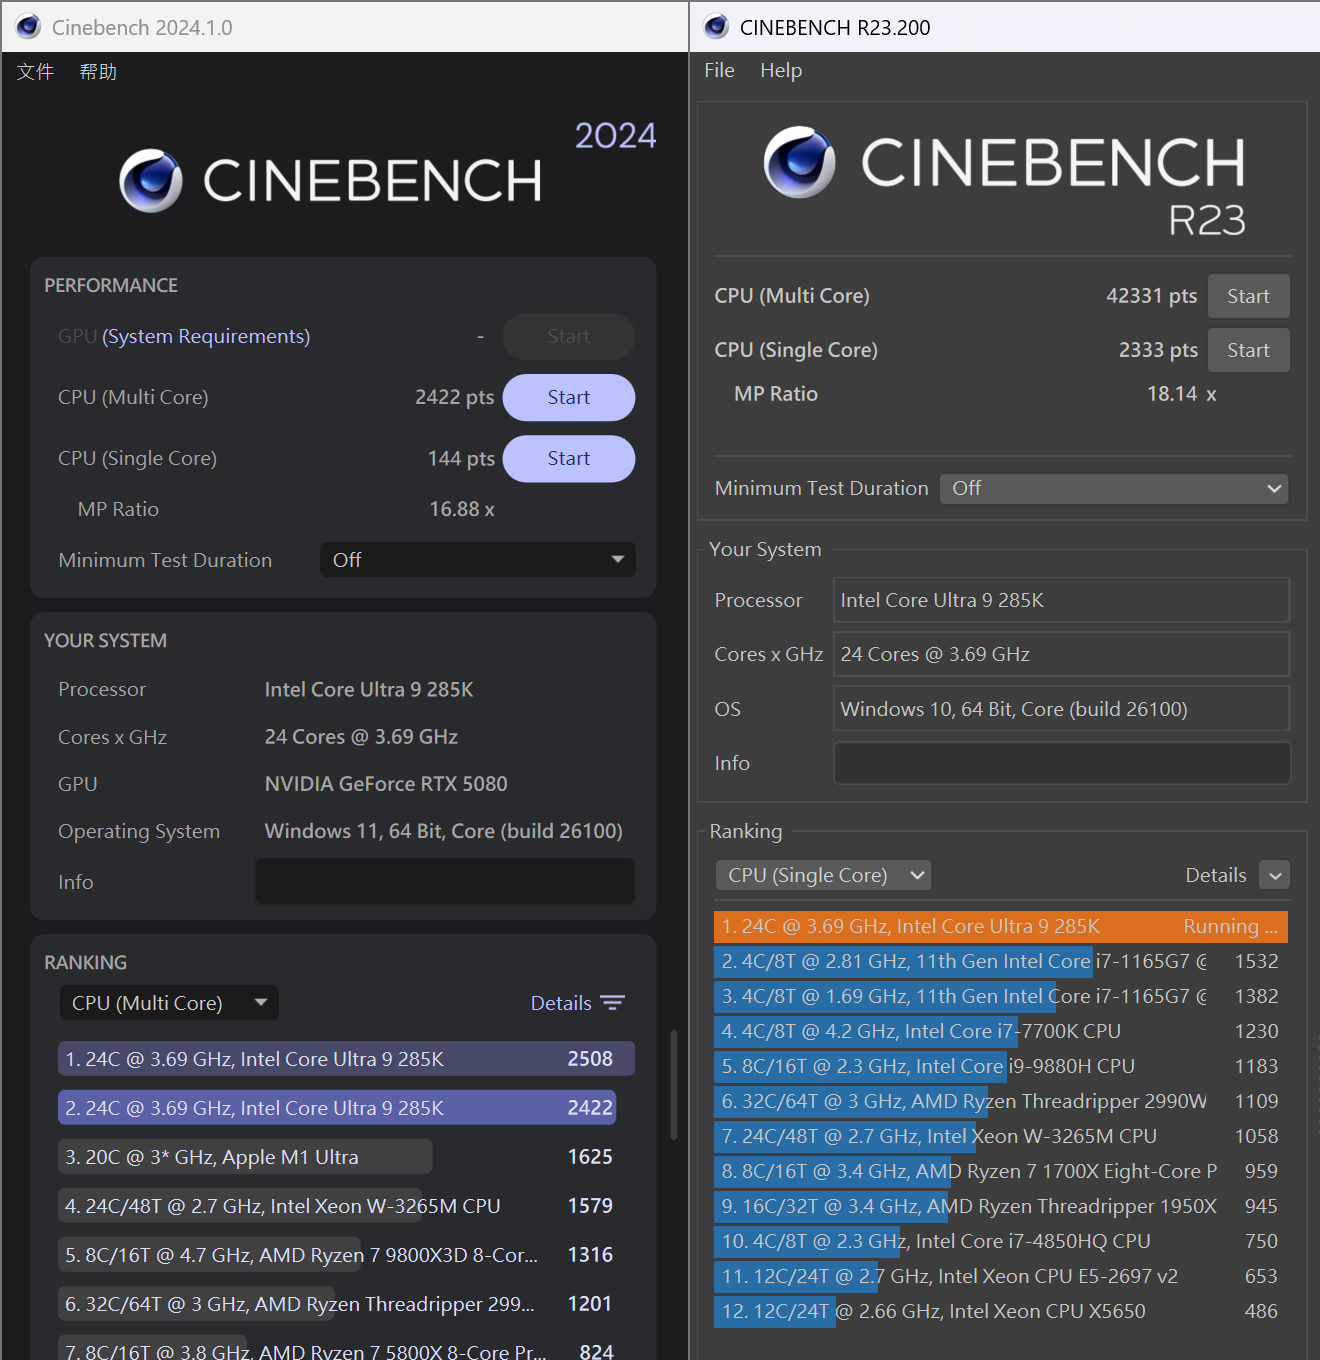Open the 帮助 menu in Cinebench 2024

click(98, 72)
